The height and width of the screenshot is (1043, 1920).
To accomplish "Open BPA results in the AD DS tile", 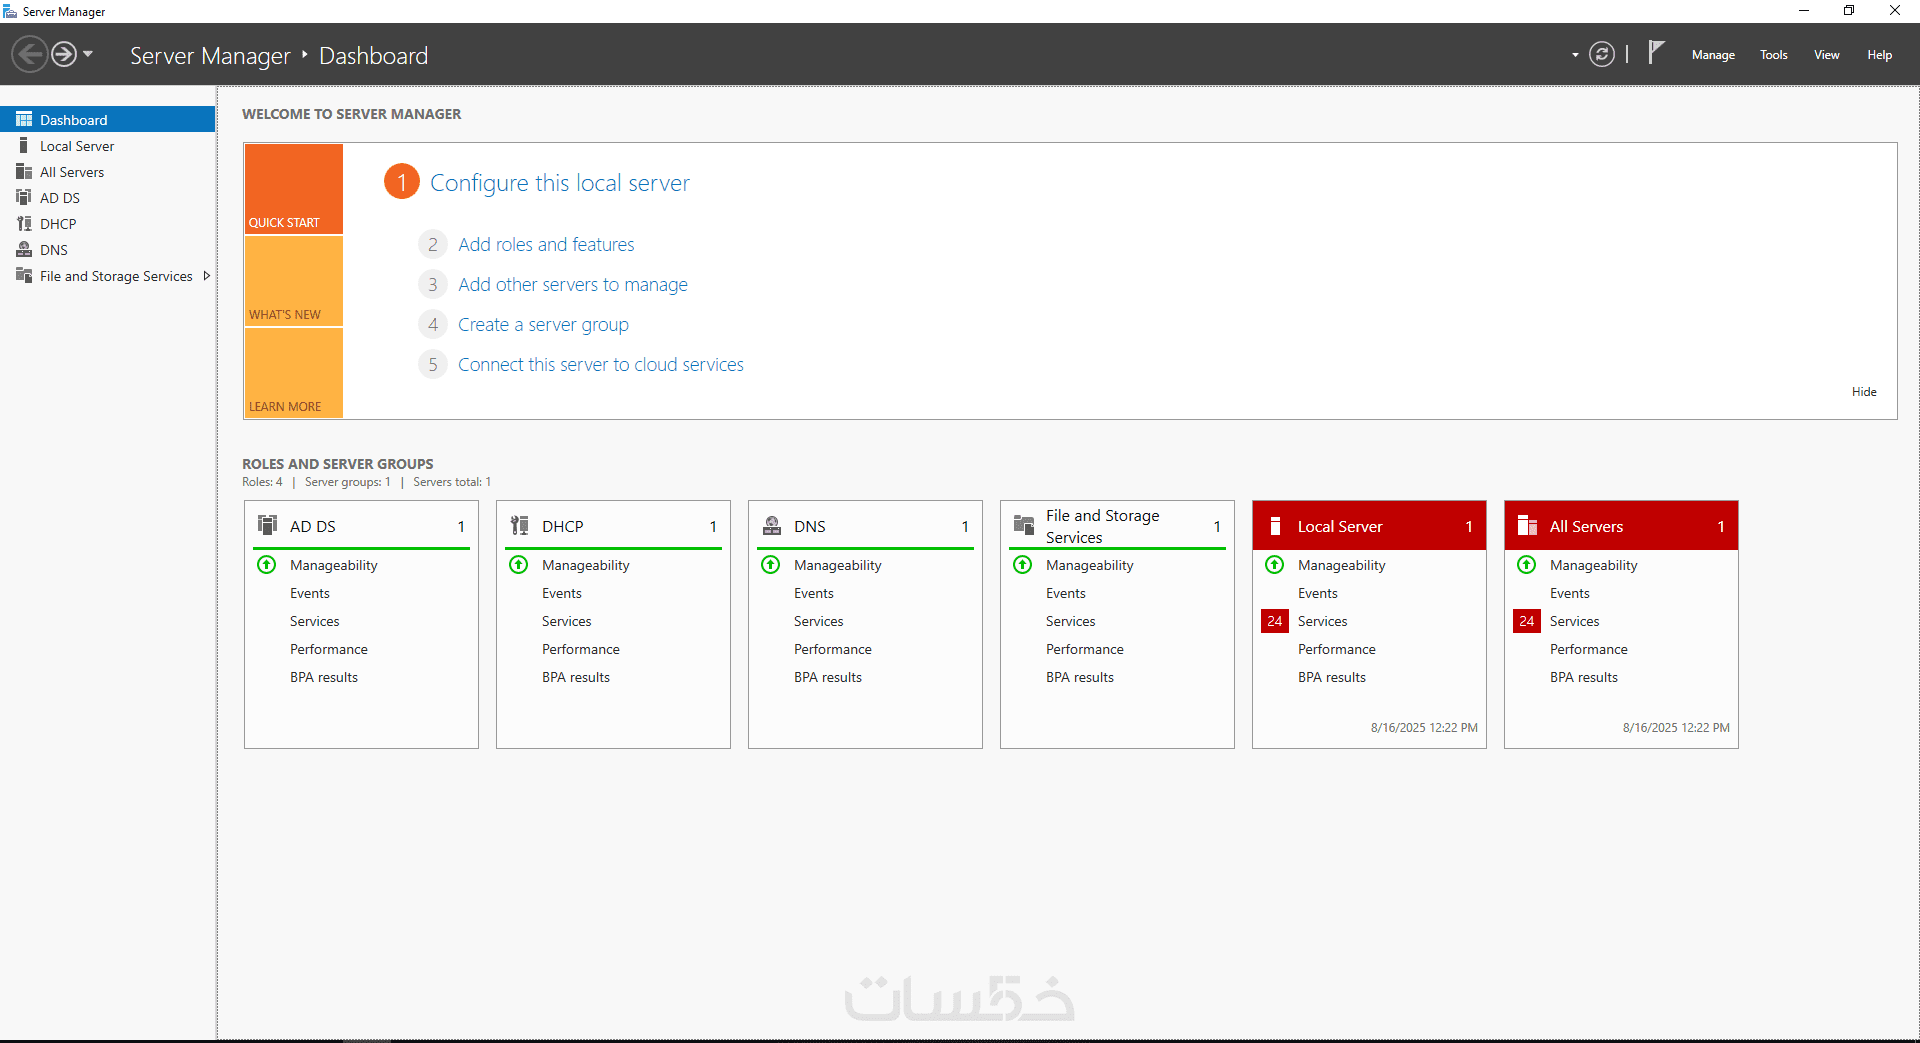I will pos(324,677).
